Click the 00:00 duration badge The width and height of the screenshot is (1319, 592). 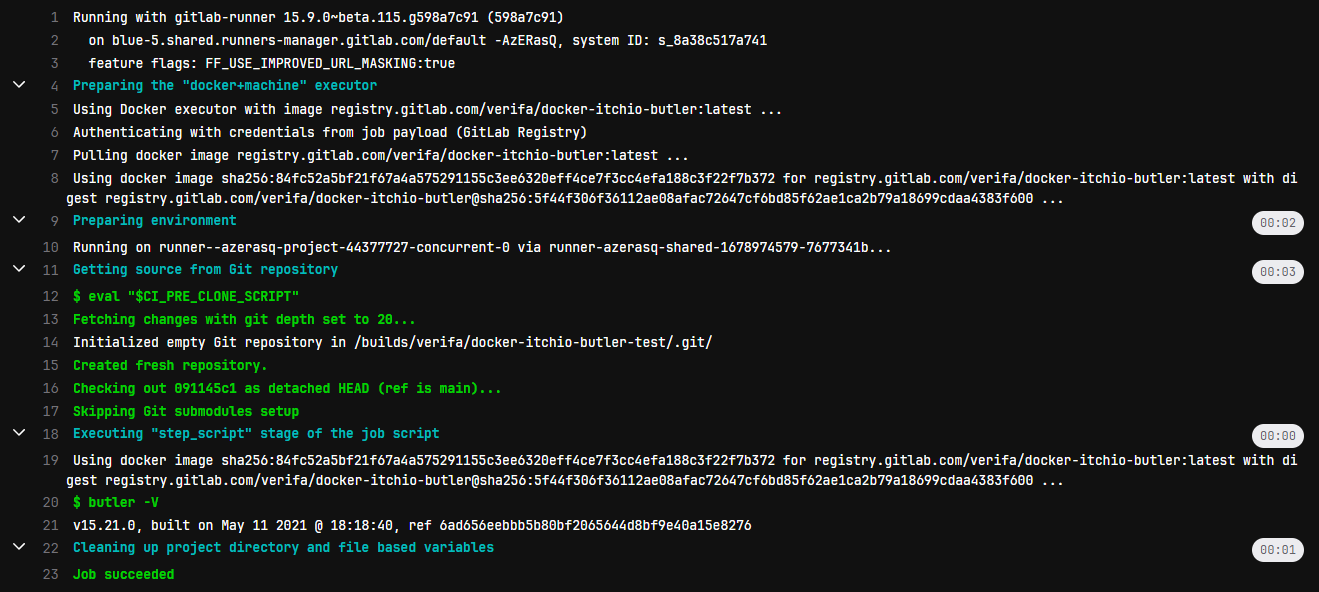pos(1277,435)
